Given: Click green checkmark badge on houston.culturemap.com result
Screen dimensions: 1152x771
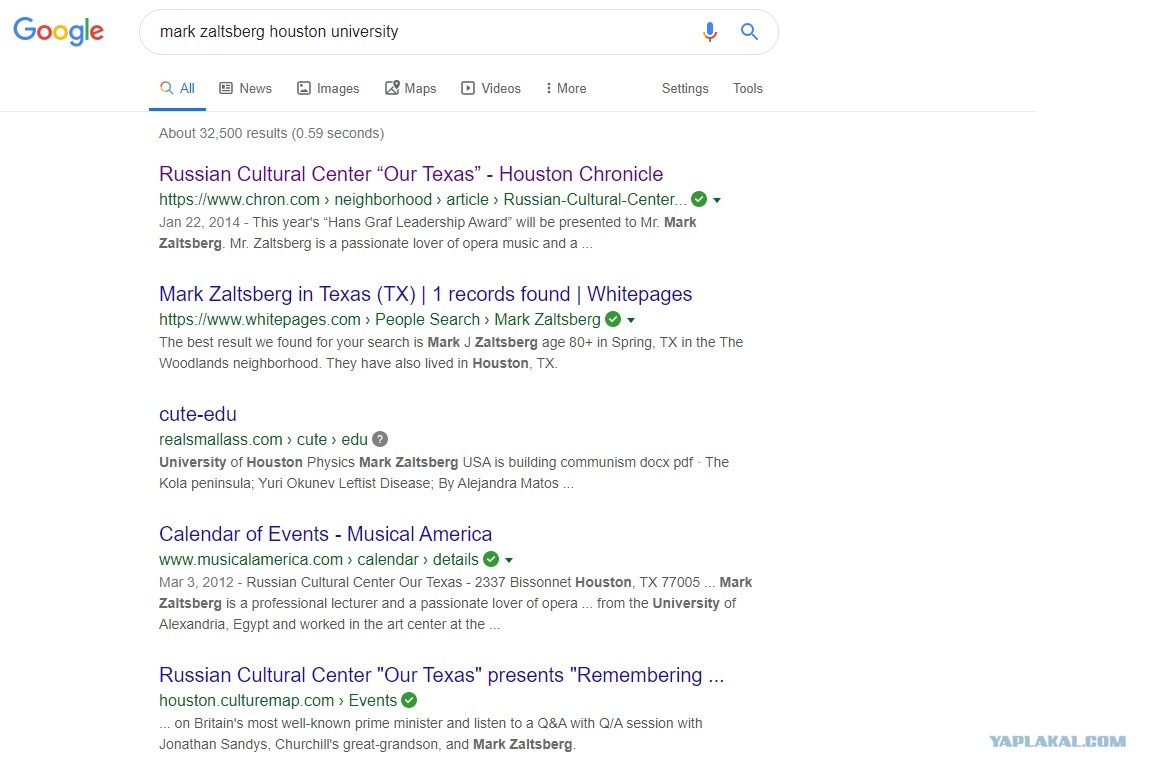Looking at the screenshot, I should [x=409, y=700].
